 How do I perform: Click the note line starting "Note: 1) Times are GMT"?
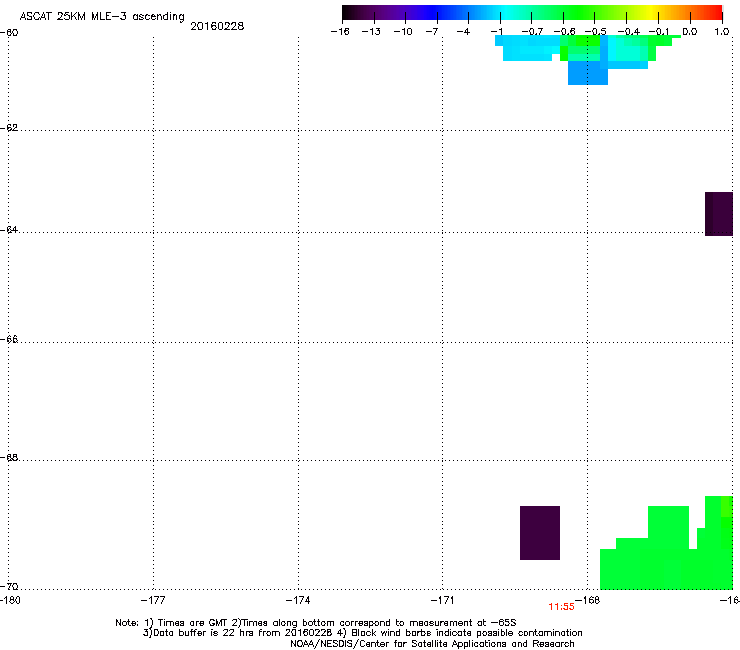pos(316,623)
